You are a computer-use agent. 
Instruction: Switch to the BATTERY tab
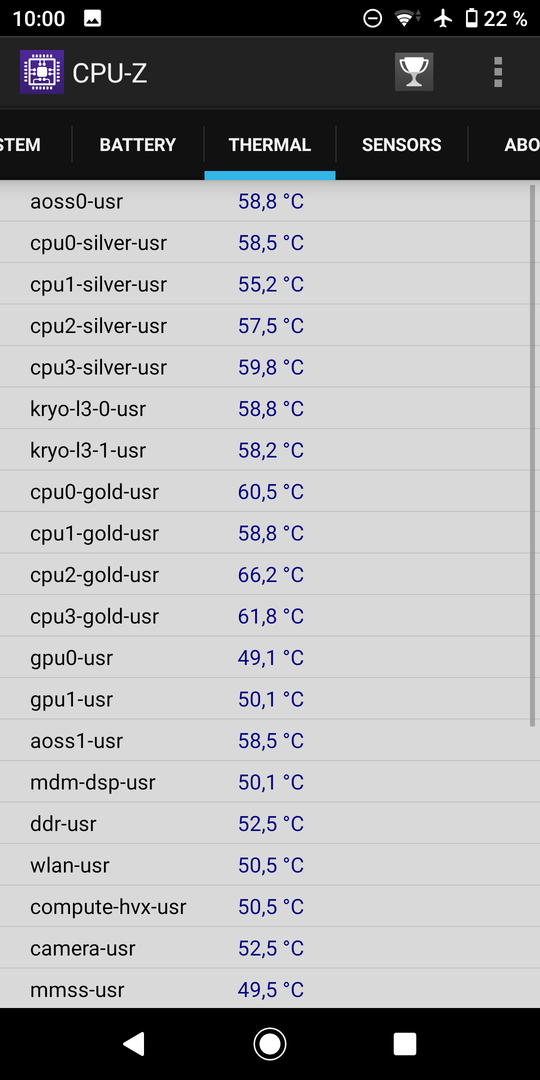click(138, 145)
